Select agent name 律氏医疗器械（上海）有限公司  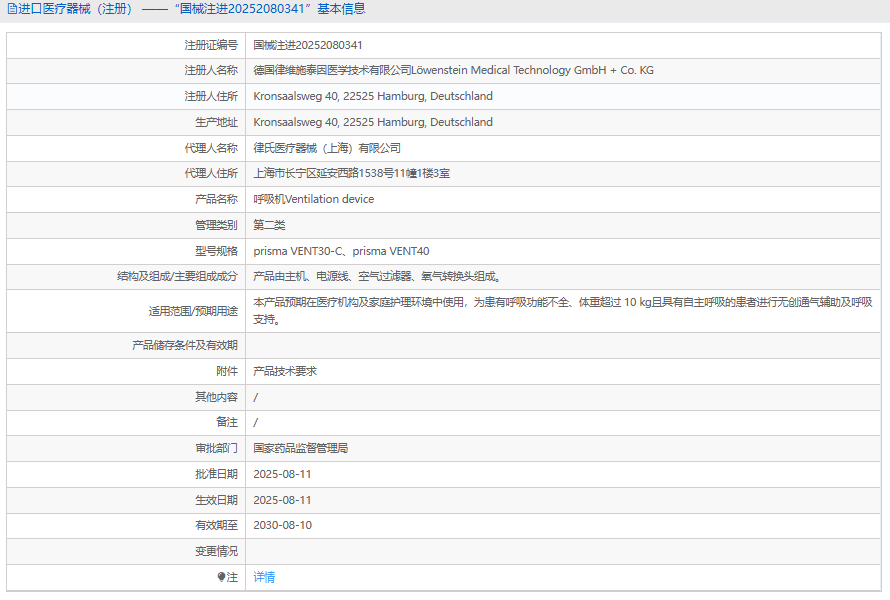(x=327, y=148)
